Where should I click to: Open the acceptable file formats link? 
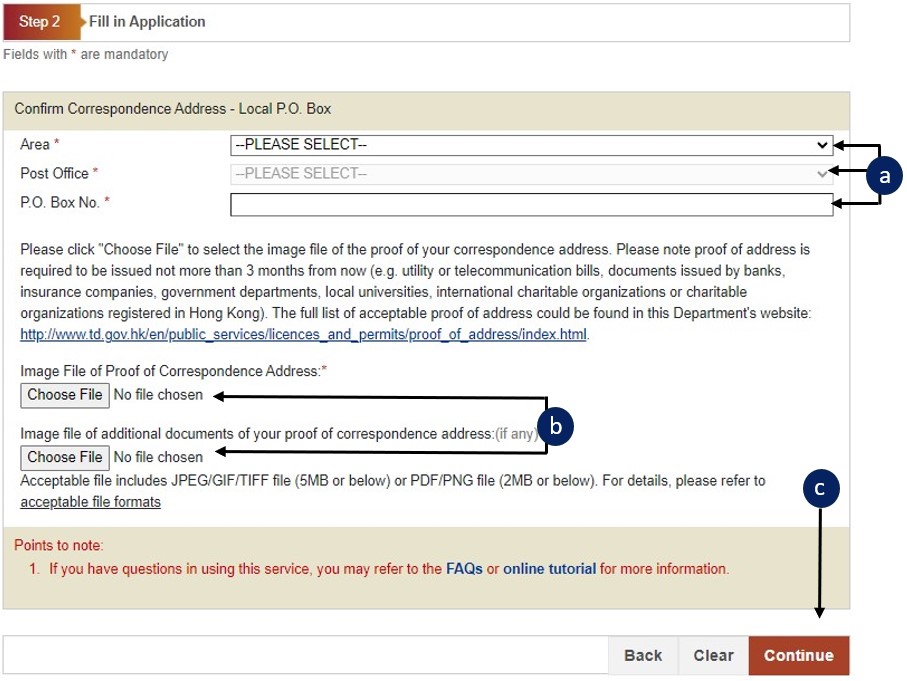pyautogui.click(x=90, y=502)
